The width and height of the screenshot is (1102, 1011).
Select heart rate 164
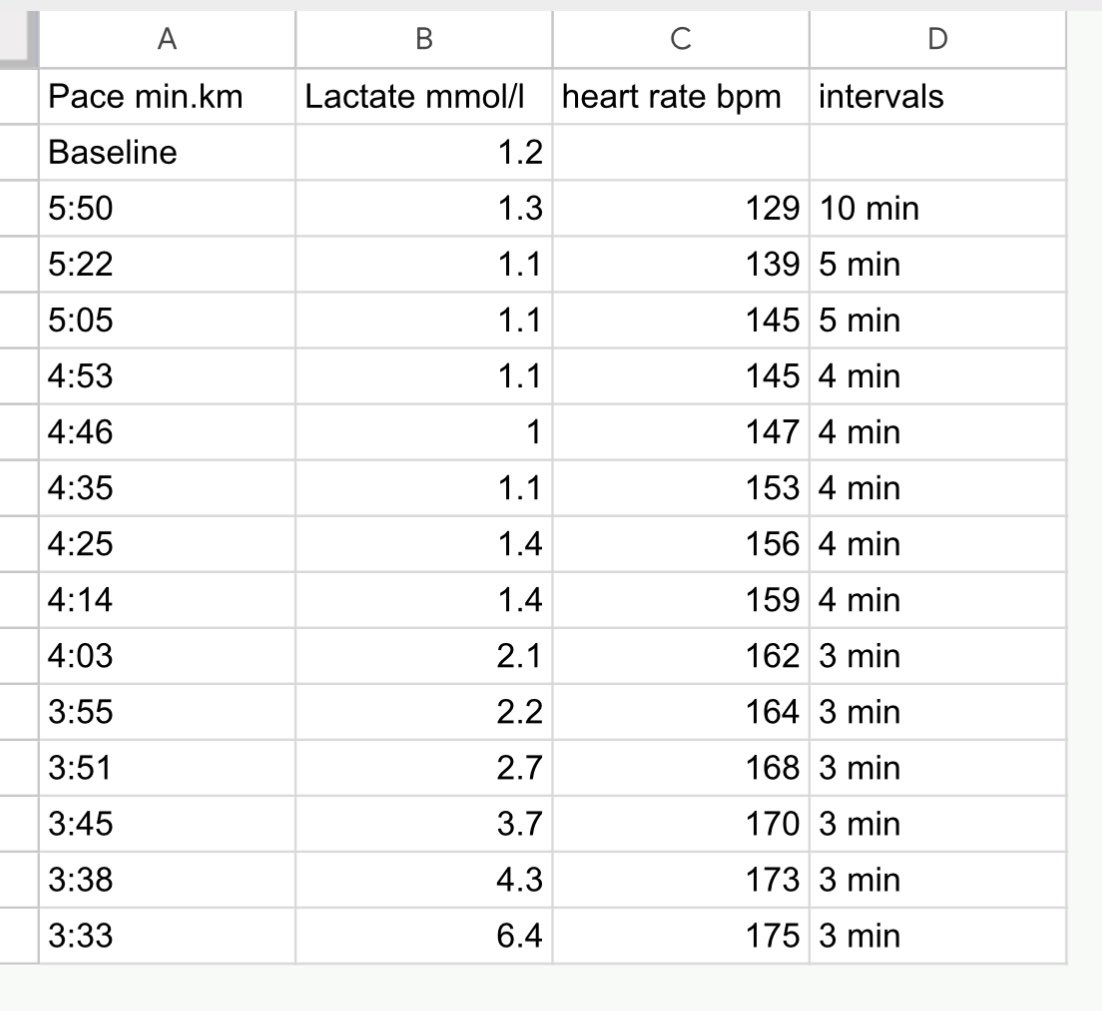[x=680, y=712]
